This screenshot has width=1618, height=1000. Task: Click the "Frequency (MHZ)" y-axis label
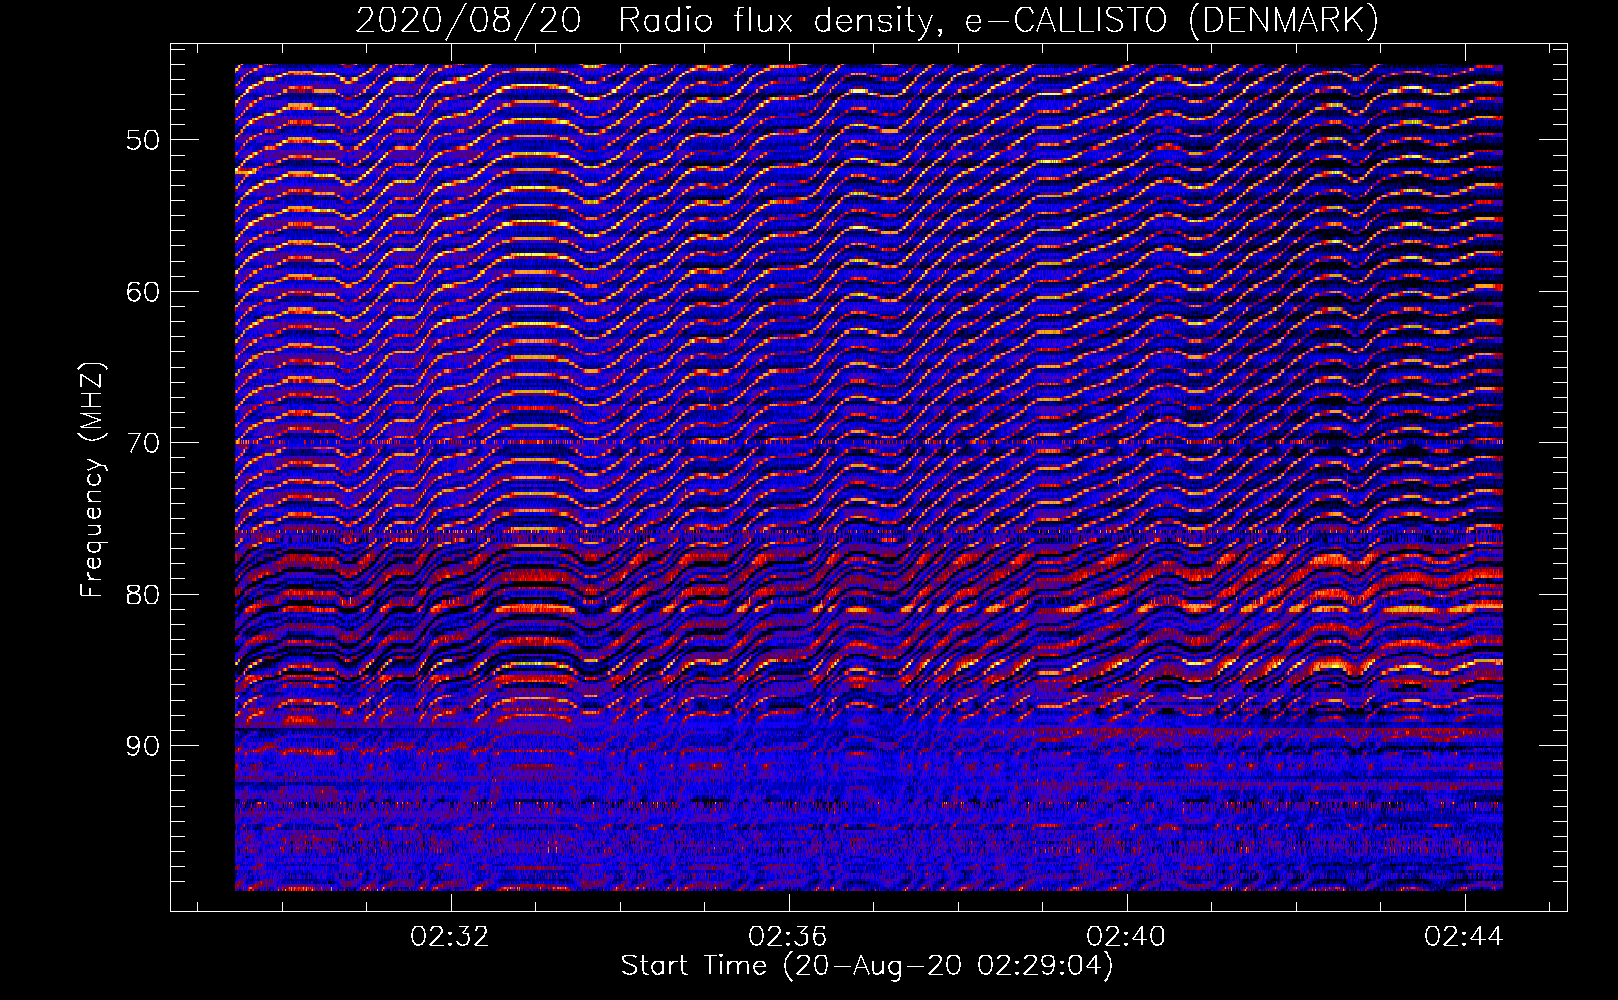pos(92,480)
